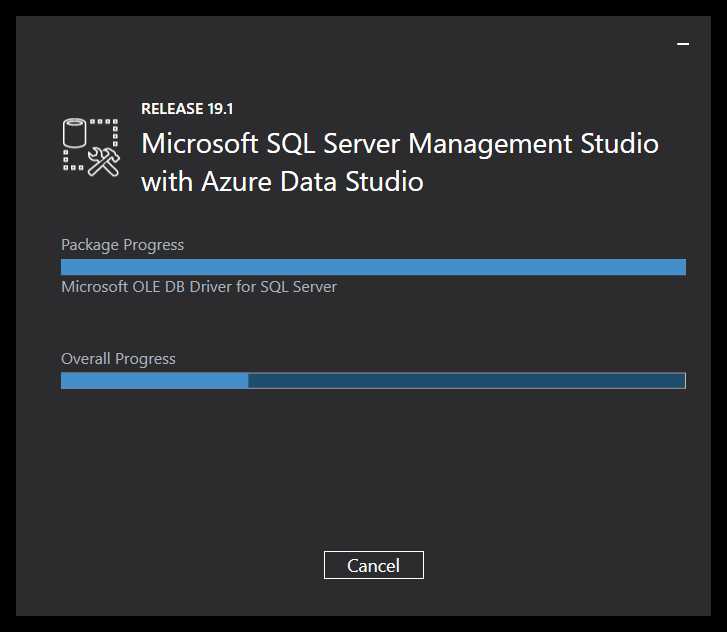Screen dimensions: 727x632
Task: Click "with Azure Data Studio" subtitle
Action: [x=282, y=181]
